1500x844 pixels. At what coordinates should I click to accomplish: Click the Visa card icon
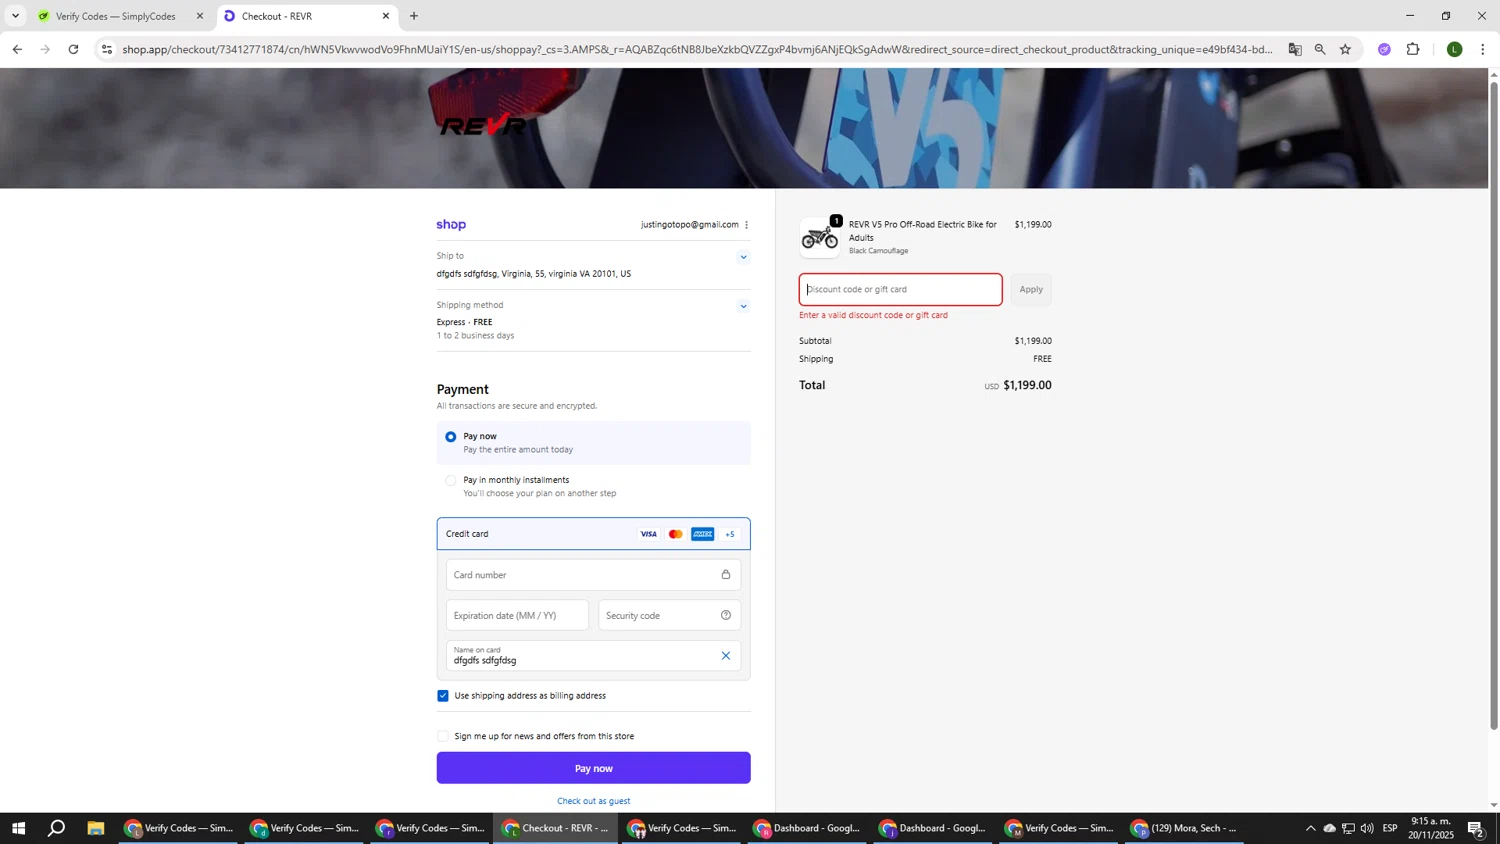(x=649, y=534)
